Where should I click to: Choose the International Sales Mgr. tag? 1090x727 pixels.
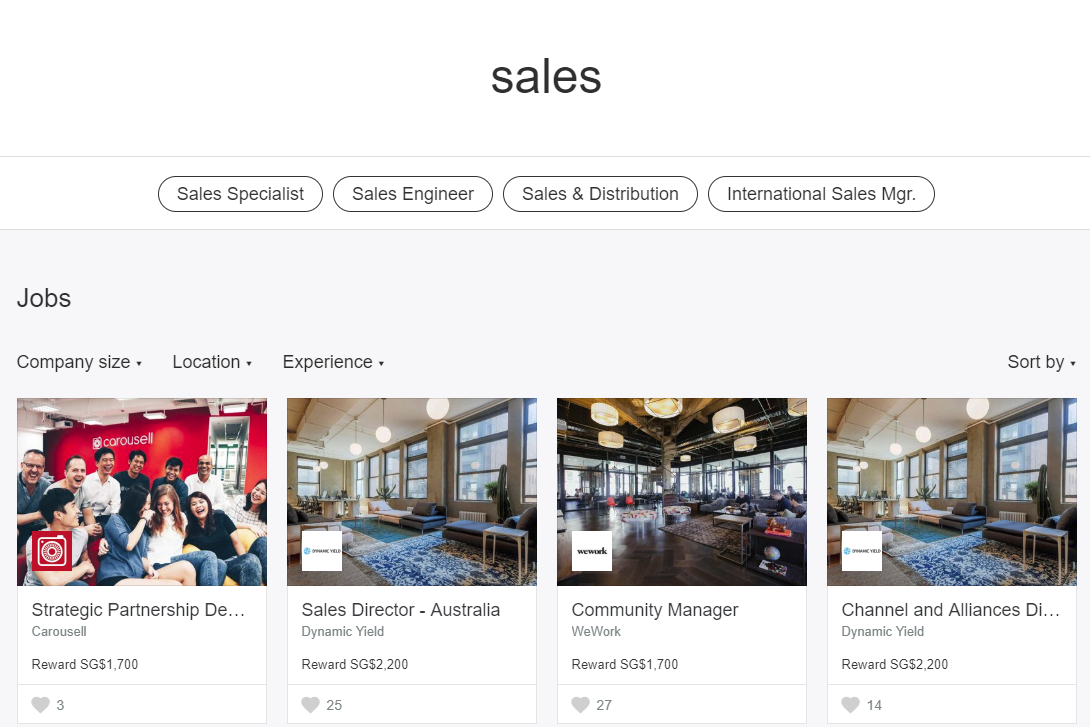[x=821, y=194]
